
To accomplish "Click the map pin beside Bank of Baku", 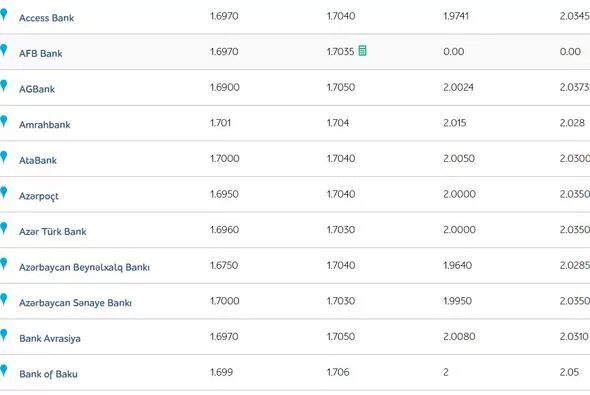I will coord(3,371).
